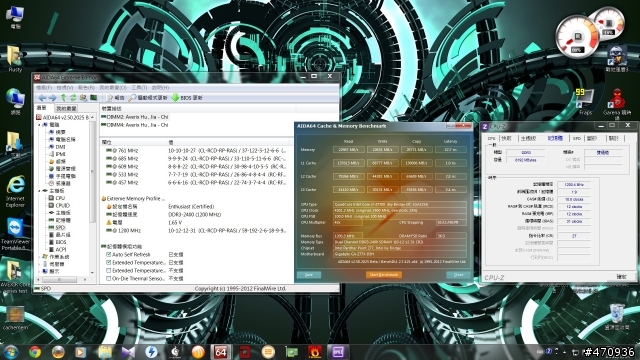
Task: Click the large CPU usage gauge desktop gadget
Action: (x=577, y=37)
